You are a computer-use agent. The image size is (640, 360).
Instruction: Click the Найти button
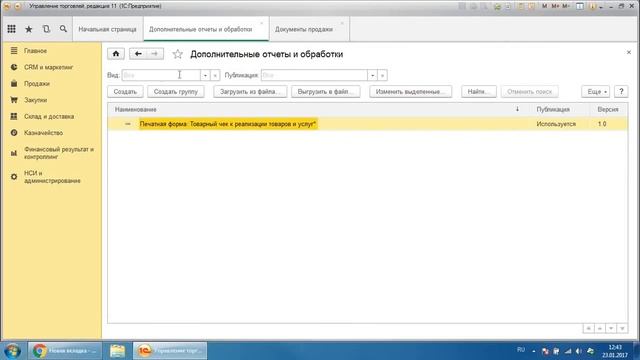(x=479, y=91)
